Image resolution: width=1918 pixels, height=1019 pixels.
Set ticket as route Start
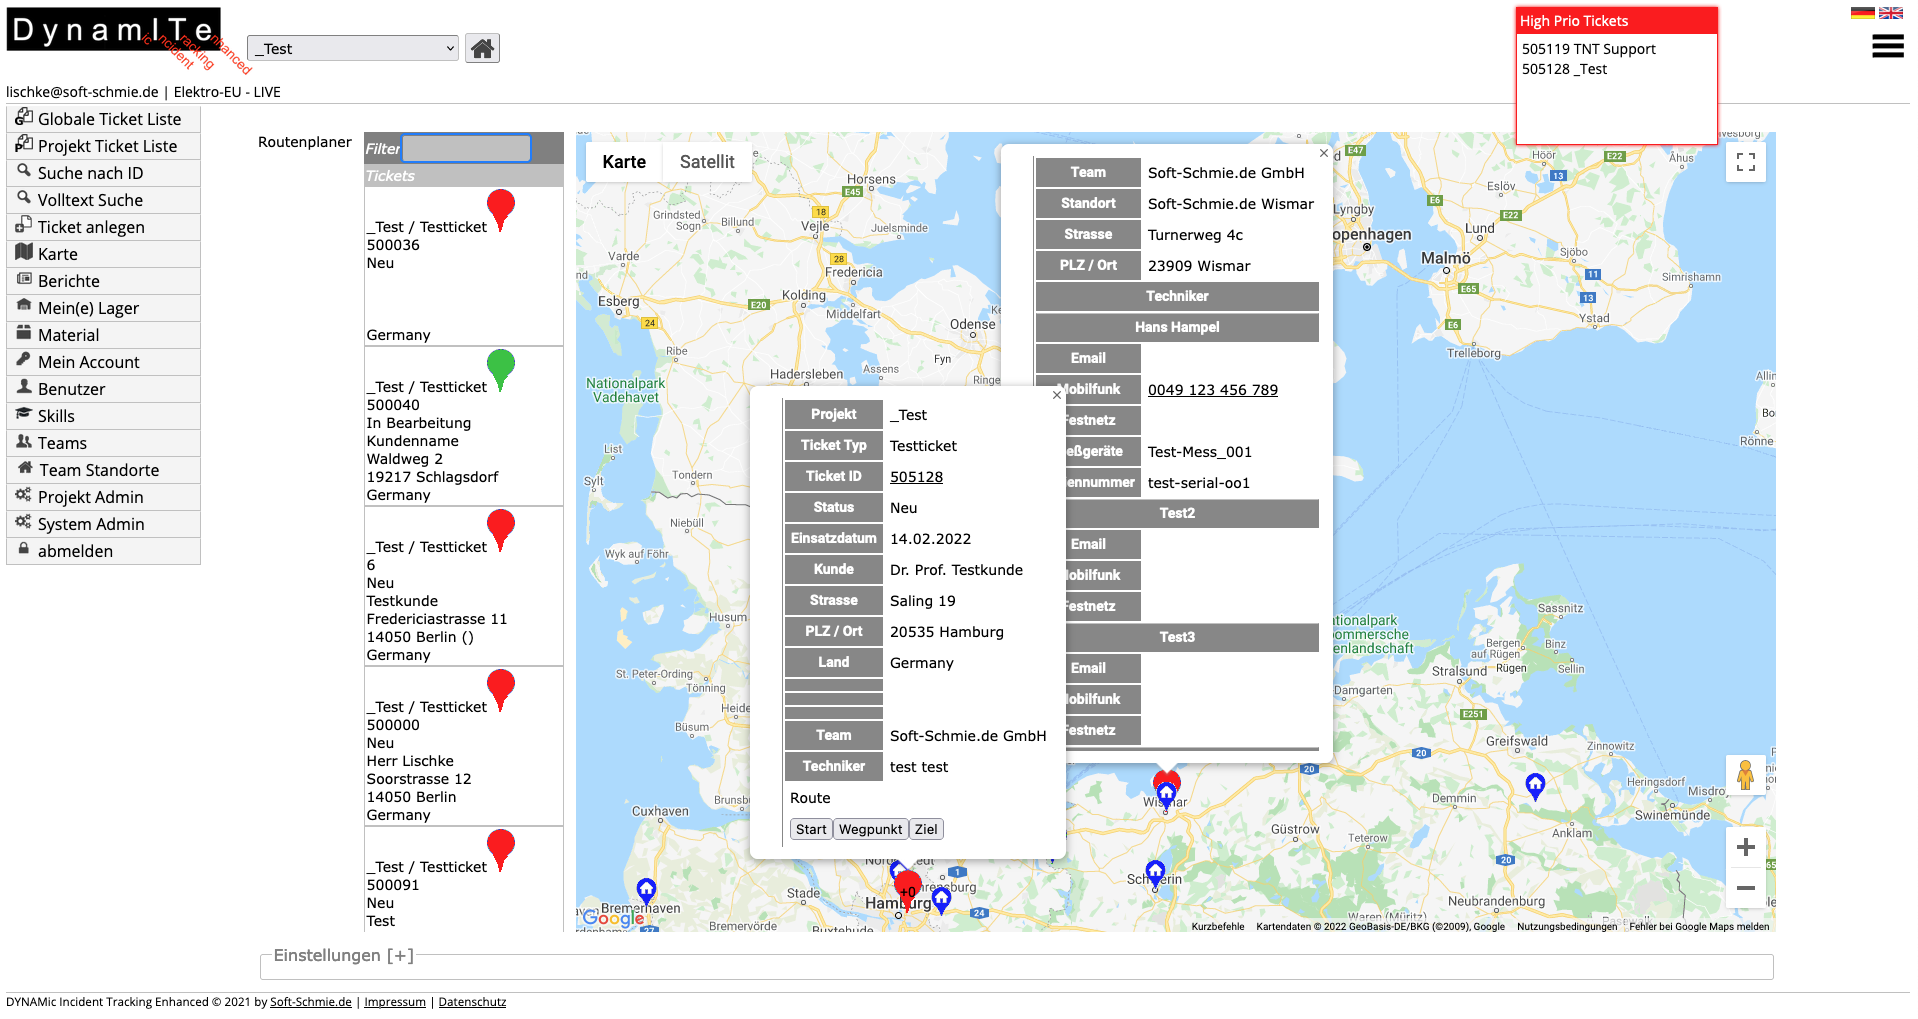click(x=810, y=829)
